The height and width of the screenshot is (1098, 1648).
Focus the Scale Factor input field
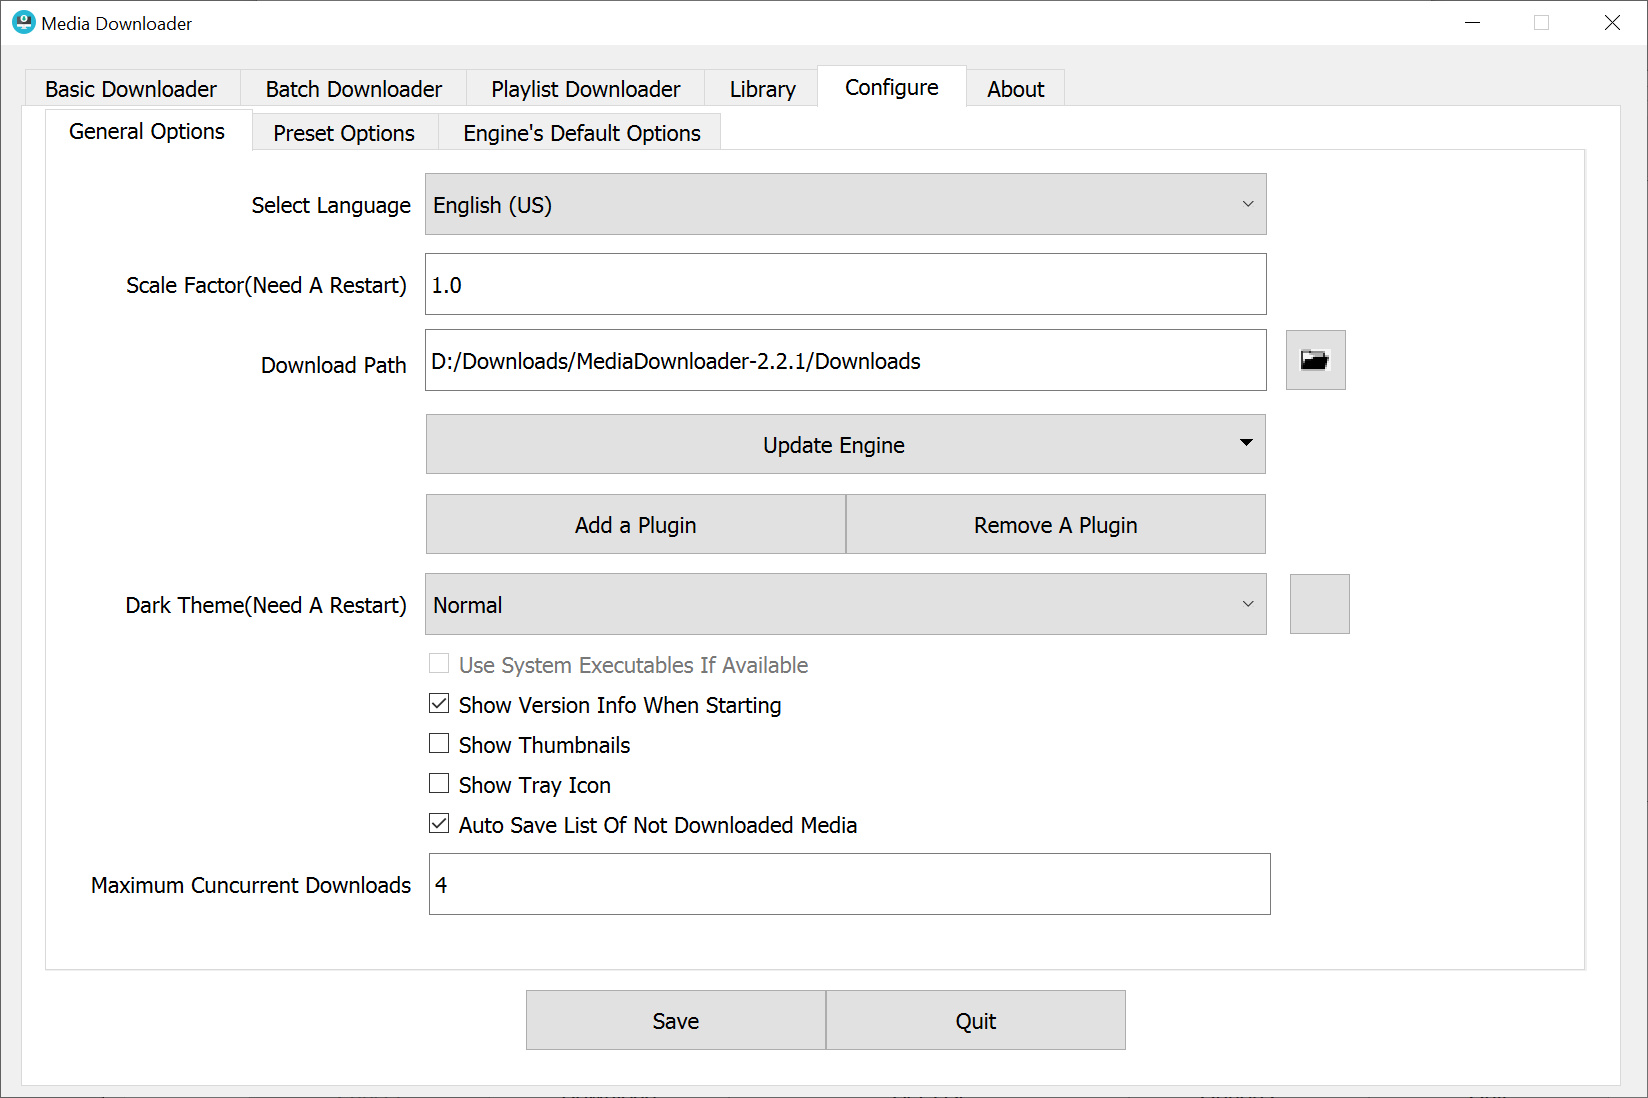pos(846,284)
